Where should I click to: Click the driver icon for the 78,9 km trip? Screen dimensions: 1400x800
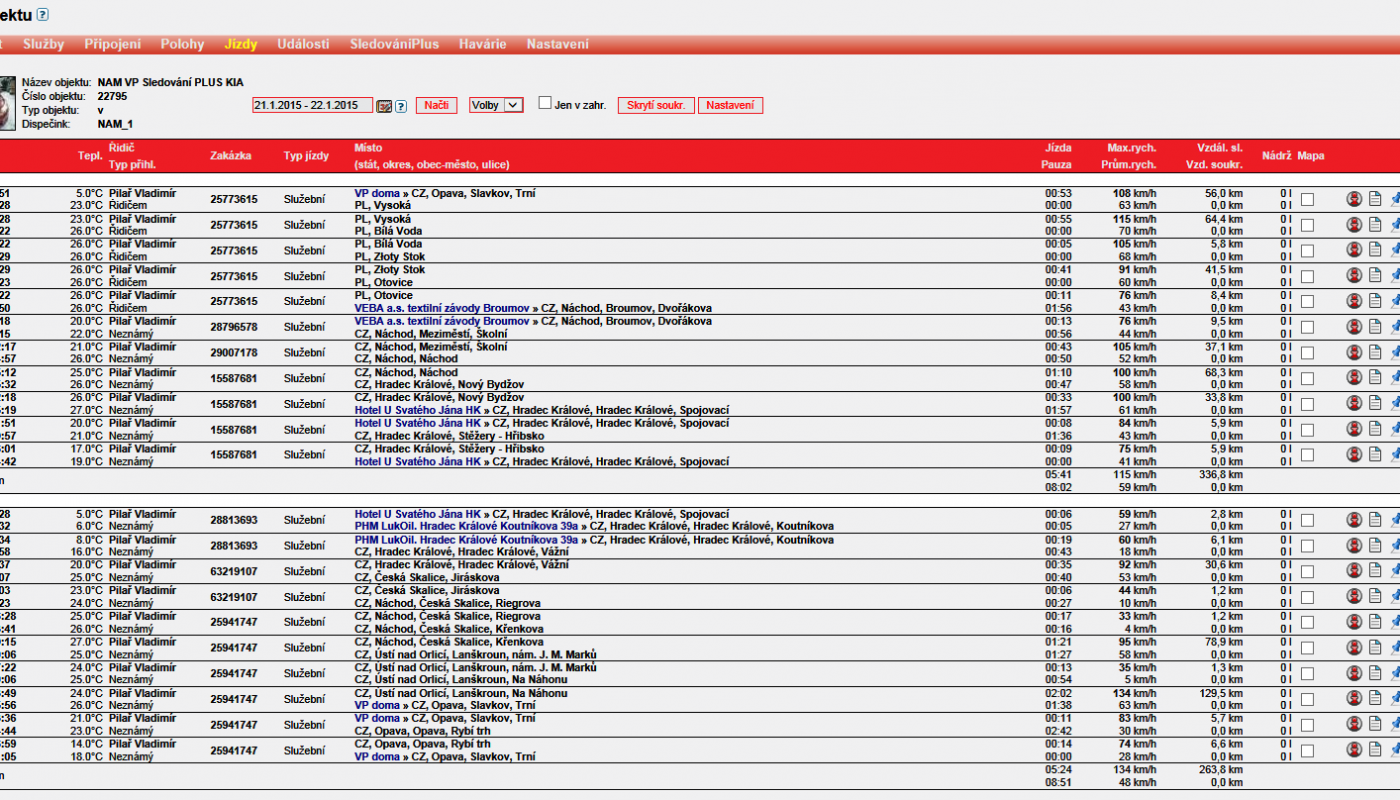coord(1354,647)
